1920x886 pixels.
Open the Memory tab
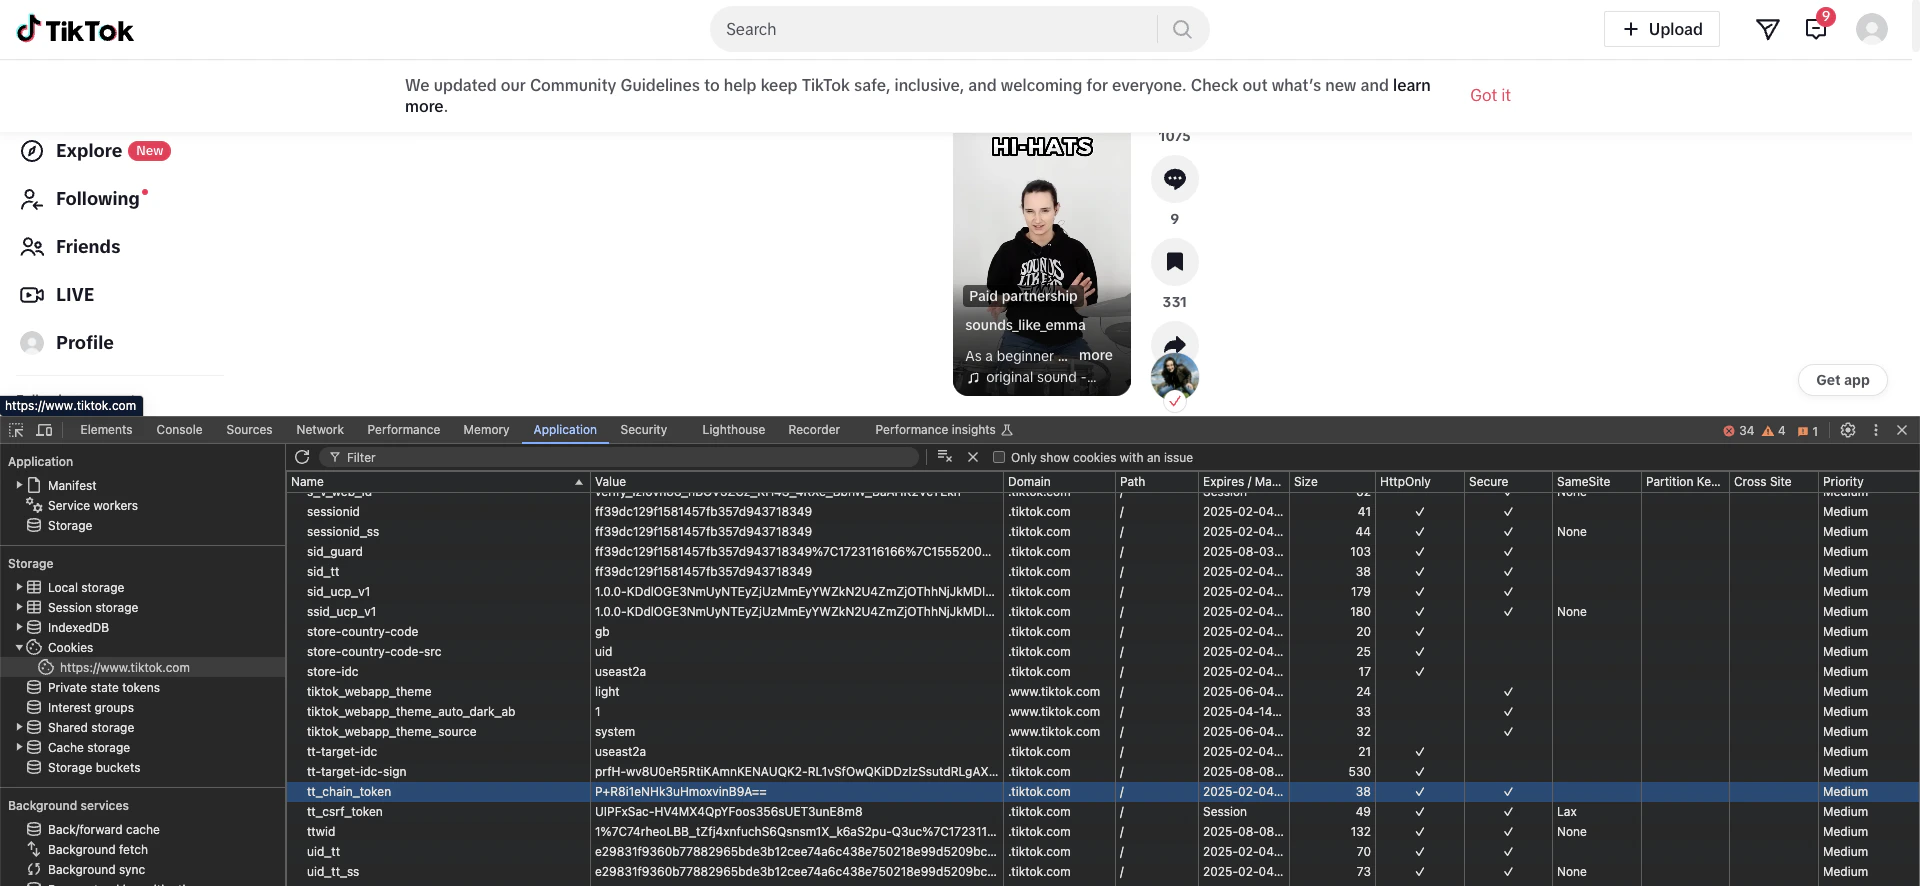486,430
